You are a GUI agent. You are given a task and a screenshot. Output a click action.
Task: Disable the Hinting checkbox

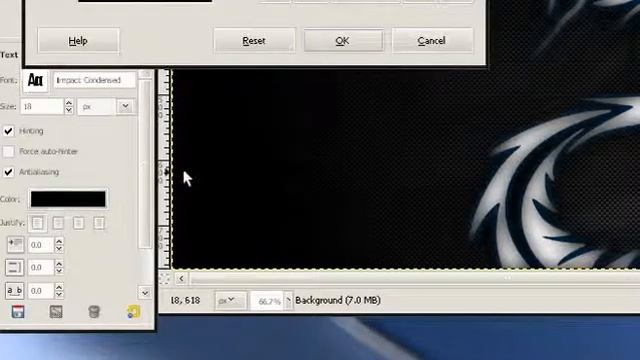point(9,131)
